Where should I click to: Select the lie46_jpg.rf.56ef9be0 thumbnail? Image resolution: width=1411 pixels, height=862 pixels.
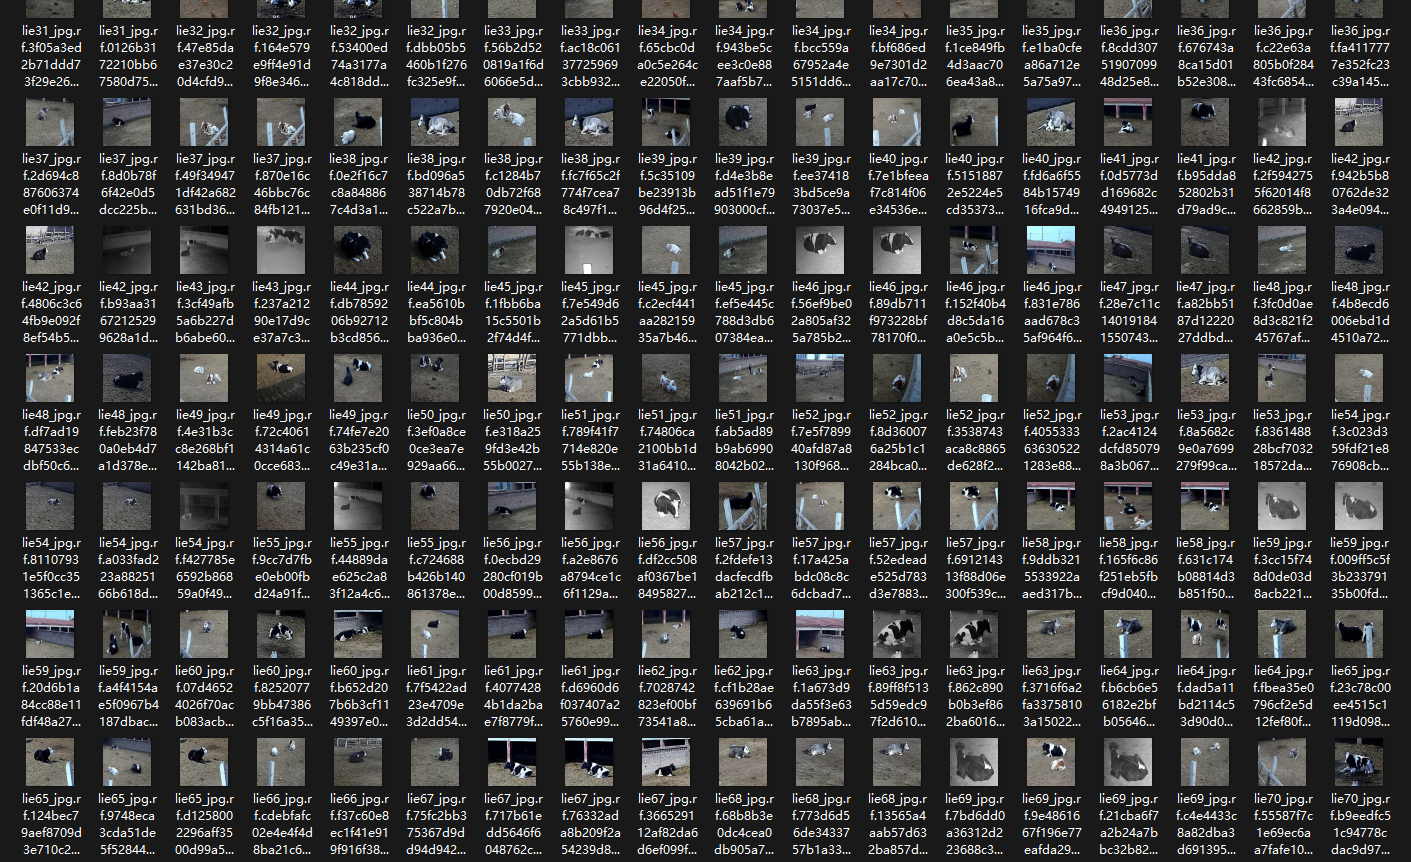point(820,250)
